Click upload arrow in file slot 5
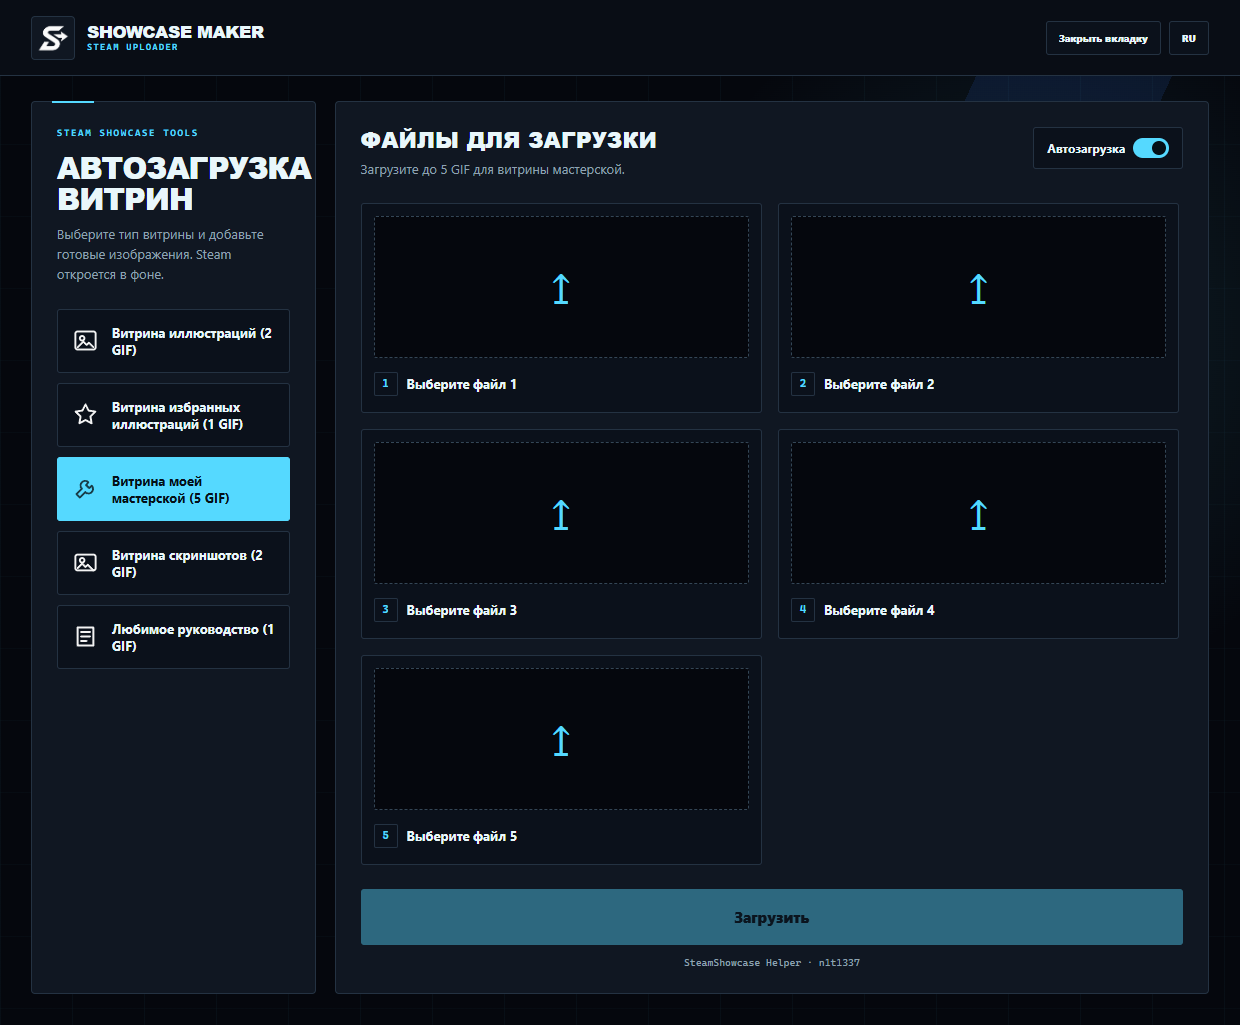Viewport: 1240px width, 1025px height. point(561,741)
